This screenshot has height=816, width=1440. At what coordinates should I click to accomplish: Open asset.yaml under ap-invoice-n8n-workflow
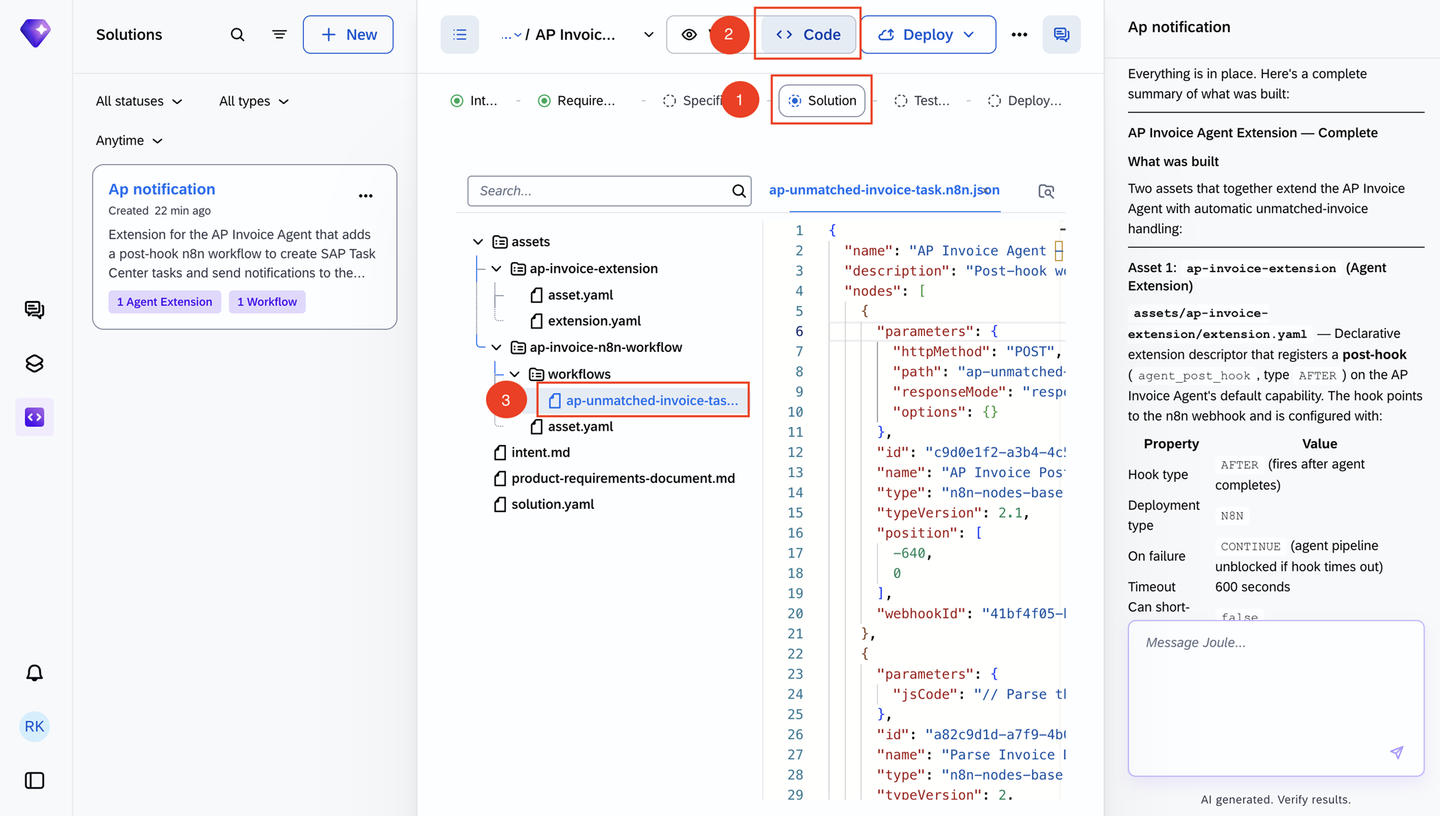tap(580, 426)
